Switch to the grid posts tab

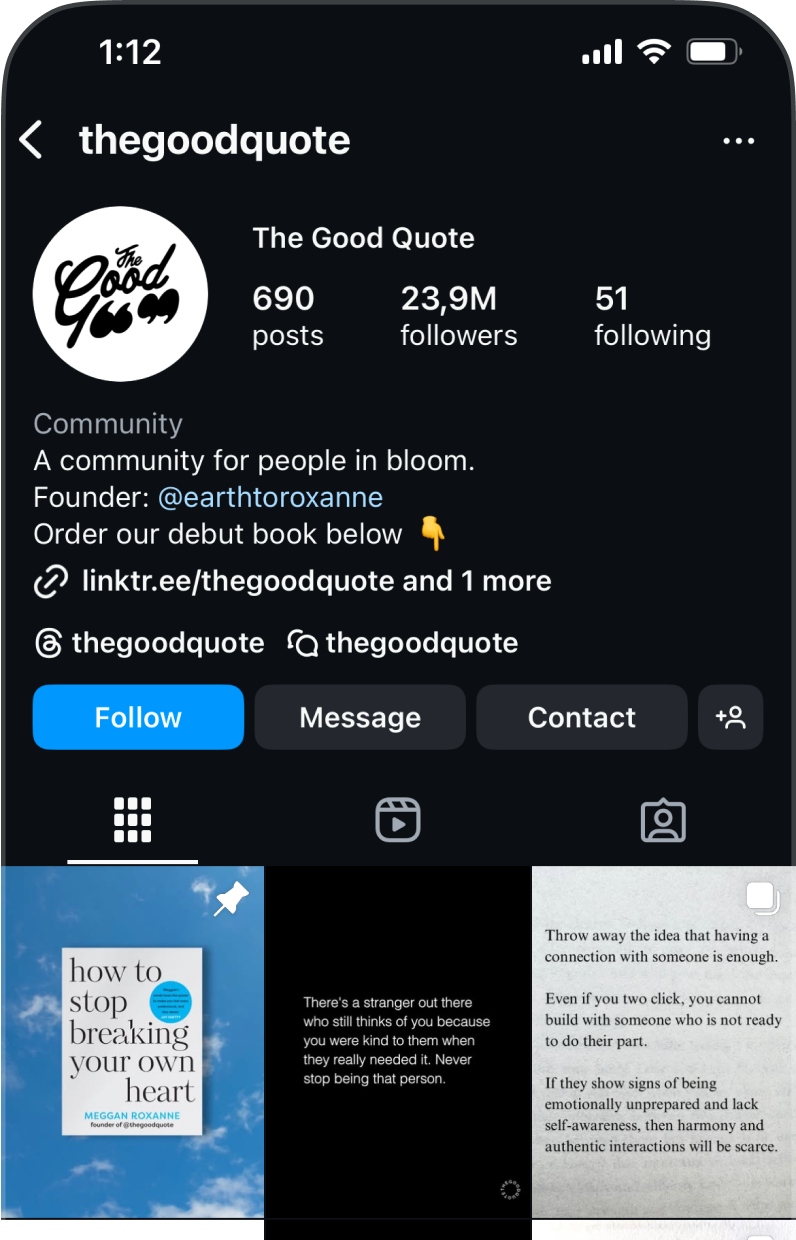click(x=132, y=821)
